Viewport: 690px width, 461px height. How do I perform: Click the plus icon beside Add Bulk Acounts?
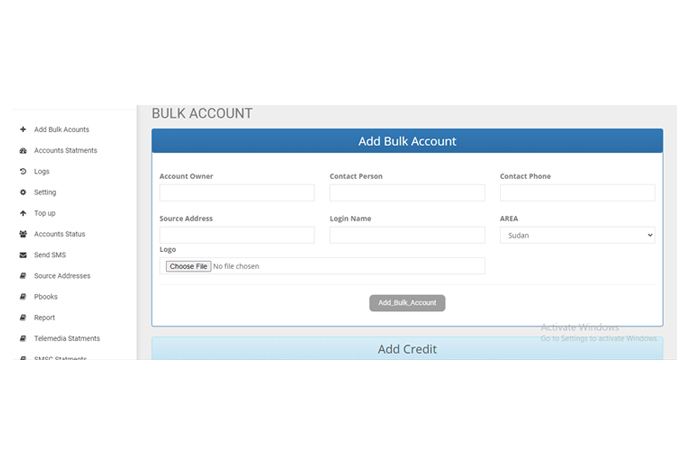click(23, 130)
